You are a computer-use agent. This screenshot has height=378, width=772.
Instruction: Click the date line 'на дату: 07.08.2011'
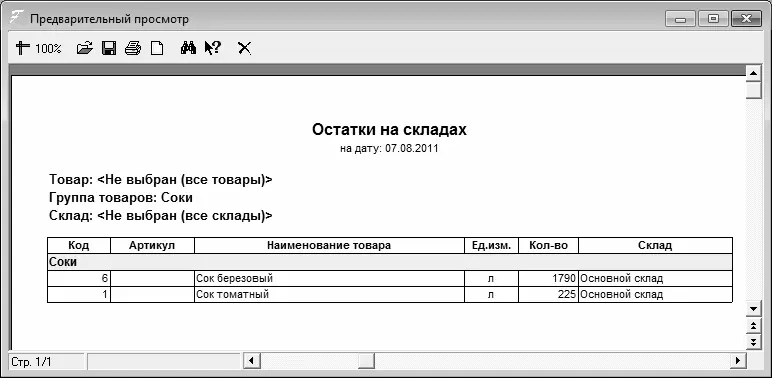(x=389, y=149)
